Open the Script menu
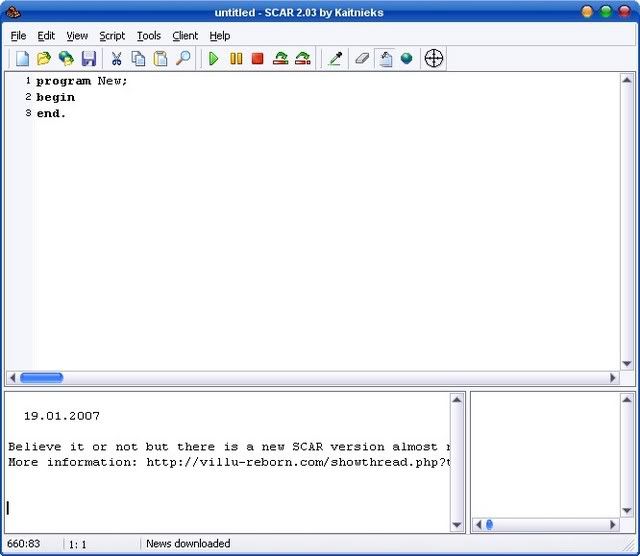640x556 pixels. (112, 36)
